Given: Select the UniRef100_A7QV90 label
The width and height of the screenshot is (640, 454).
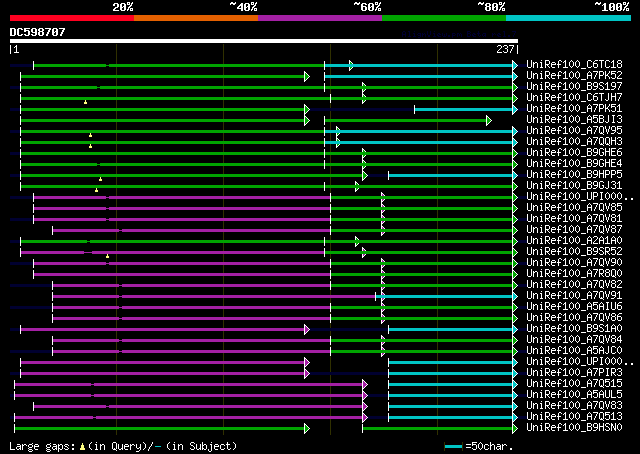Looking at the screenshot, I should [x=574, y=263].
